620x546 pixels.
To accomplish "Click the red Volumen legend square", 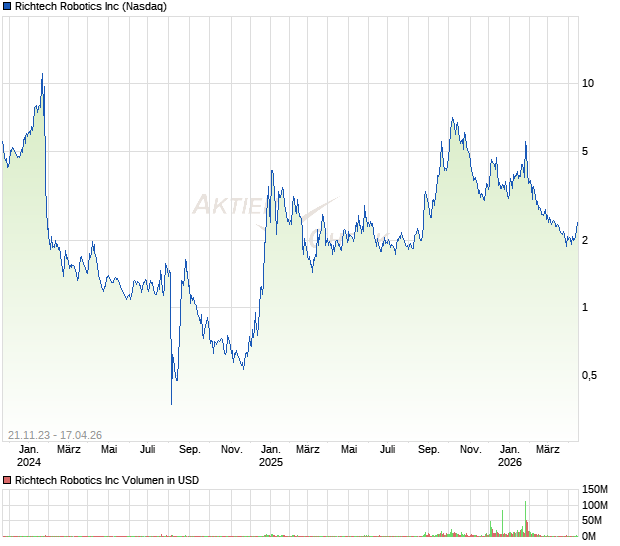I will click(x=7, y=481).
